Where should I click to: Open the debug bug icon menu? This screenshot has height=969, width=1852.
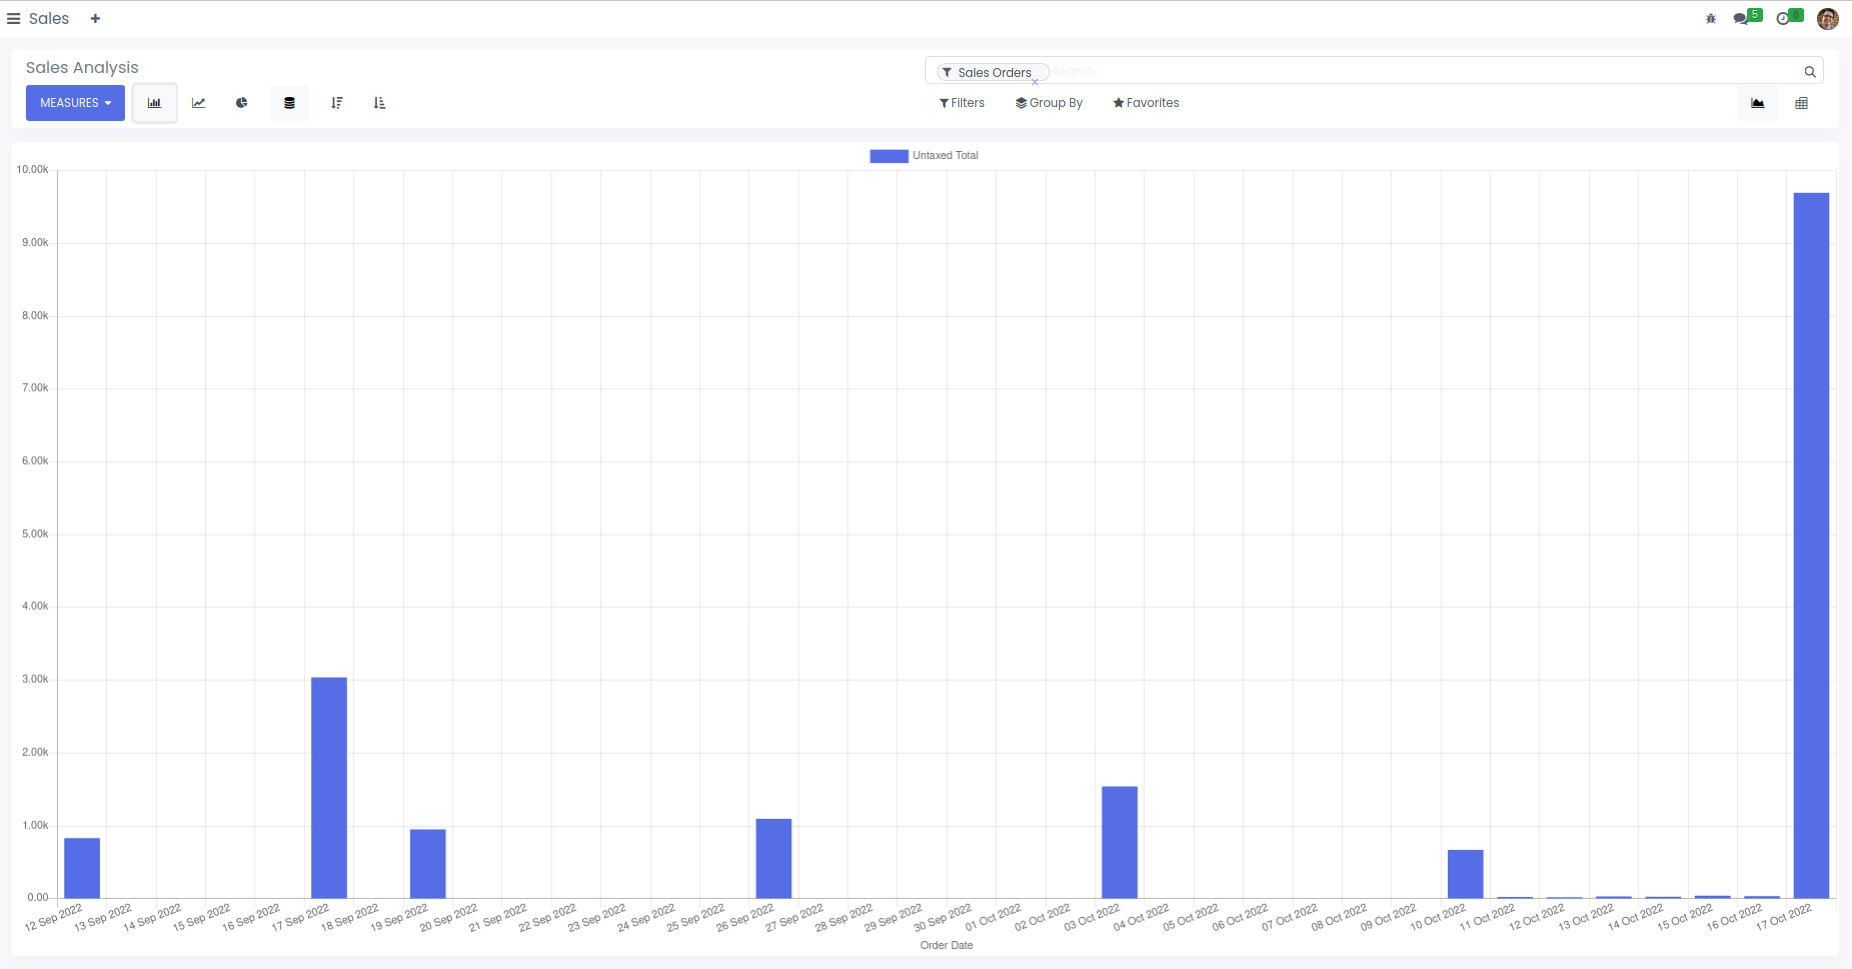point(1711,19)
